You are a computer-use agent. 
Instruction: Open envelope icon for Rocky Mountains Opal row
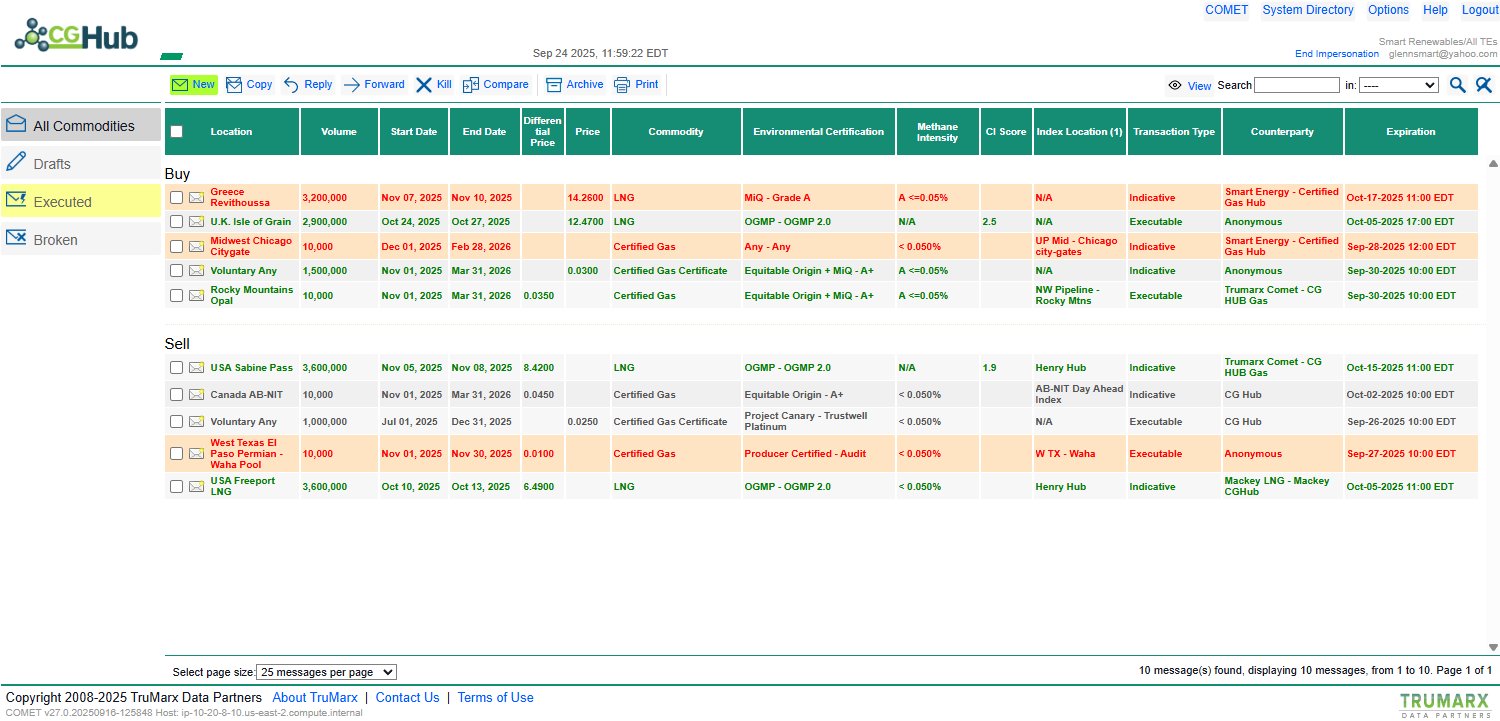click(x=197, y=295)
